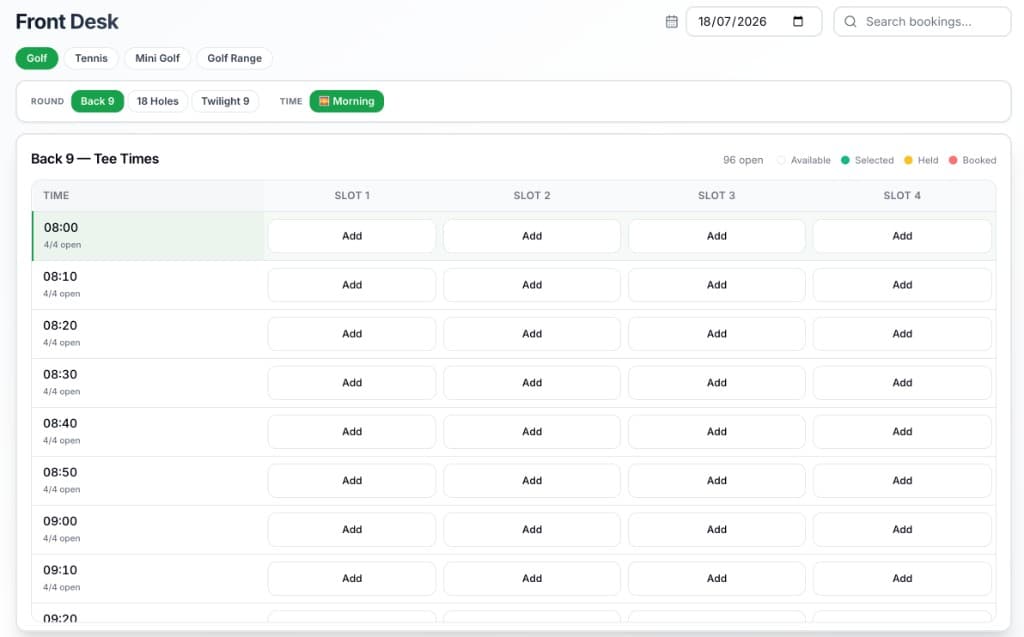The width and height of the screenshot is (1024, 637).
Task: Add booking at 08:40 Slot 1
Action: click(352, 432)
